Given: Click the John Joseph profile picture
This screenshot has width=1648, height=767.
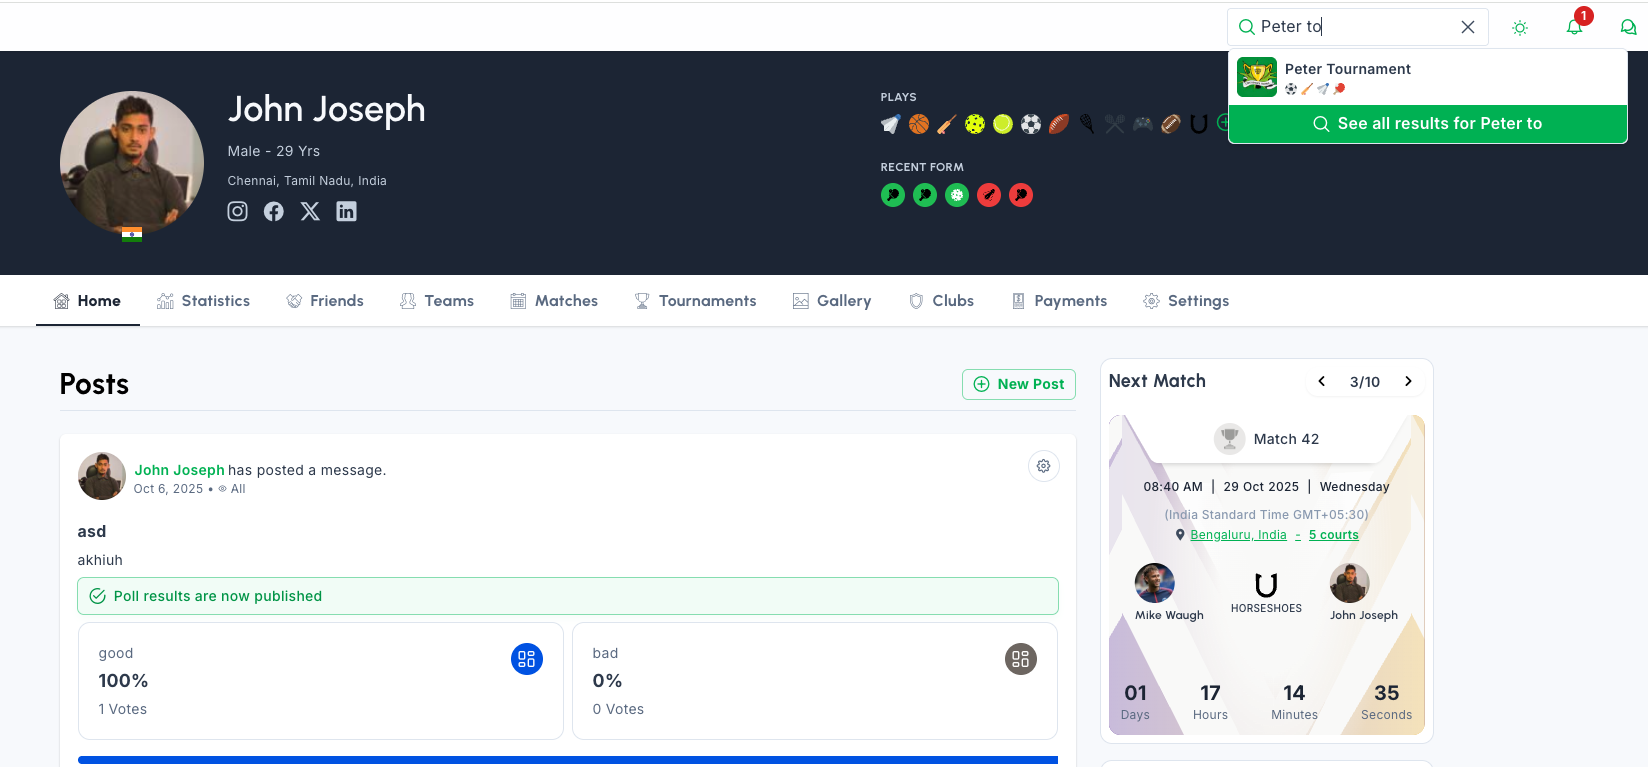Looking at the screenshot, I should pyautogui.click(x=132, y=163).
